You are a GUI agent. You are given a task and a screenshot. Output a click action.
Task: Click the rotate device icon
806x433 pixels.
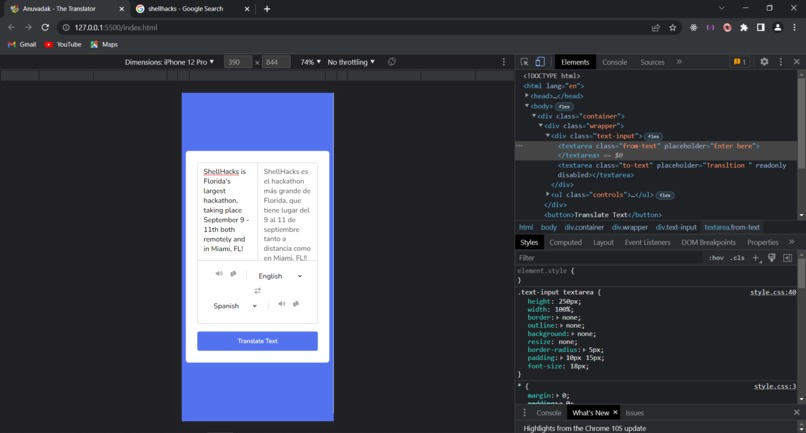[x=392, y=62]
